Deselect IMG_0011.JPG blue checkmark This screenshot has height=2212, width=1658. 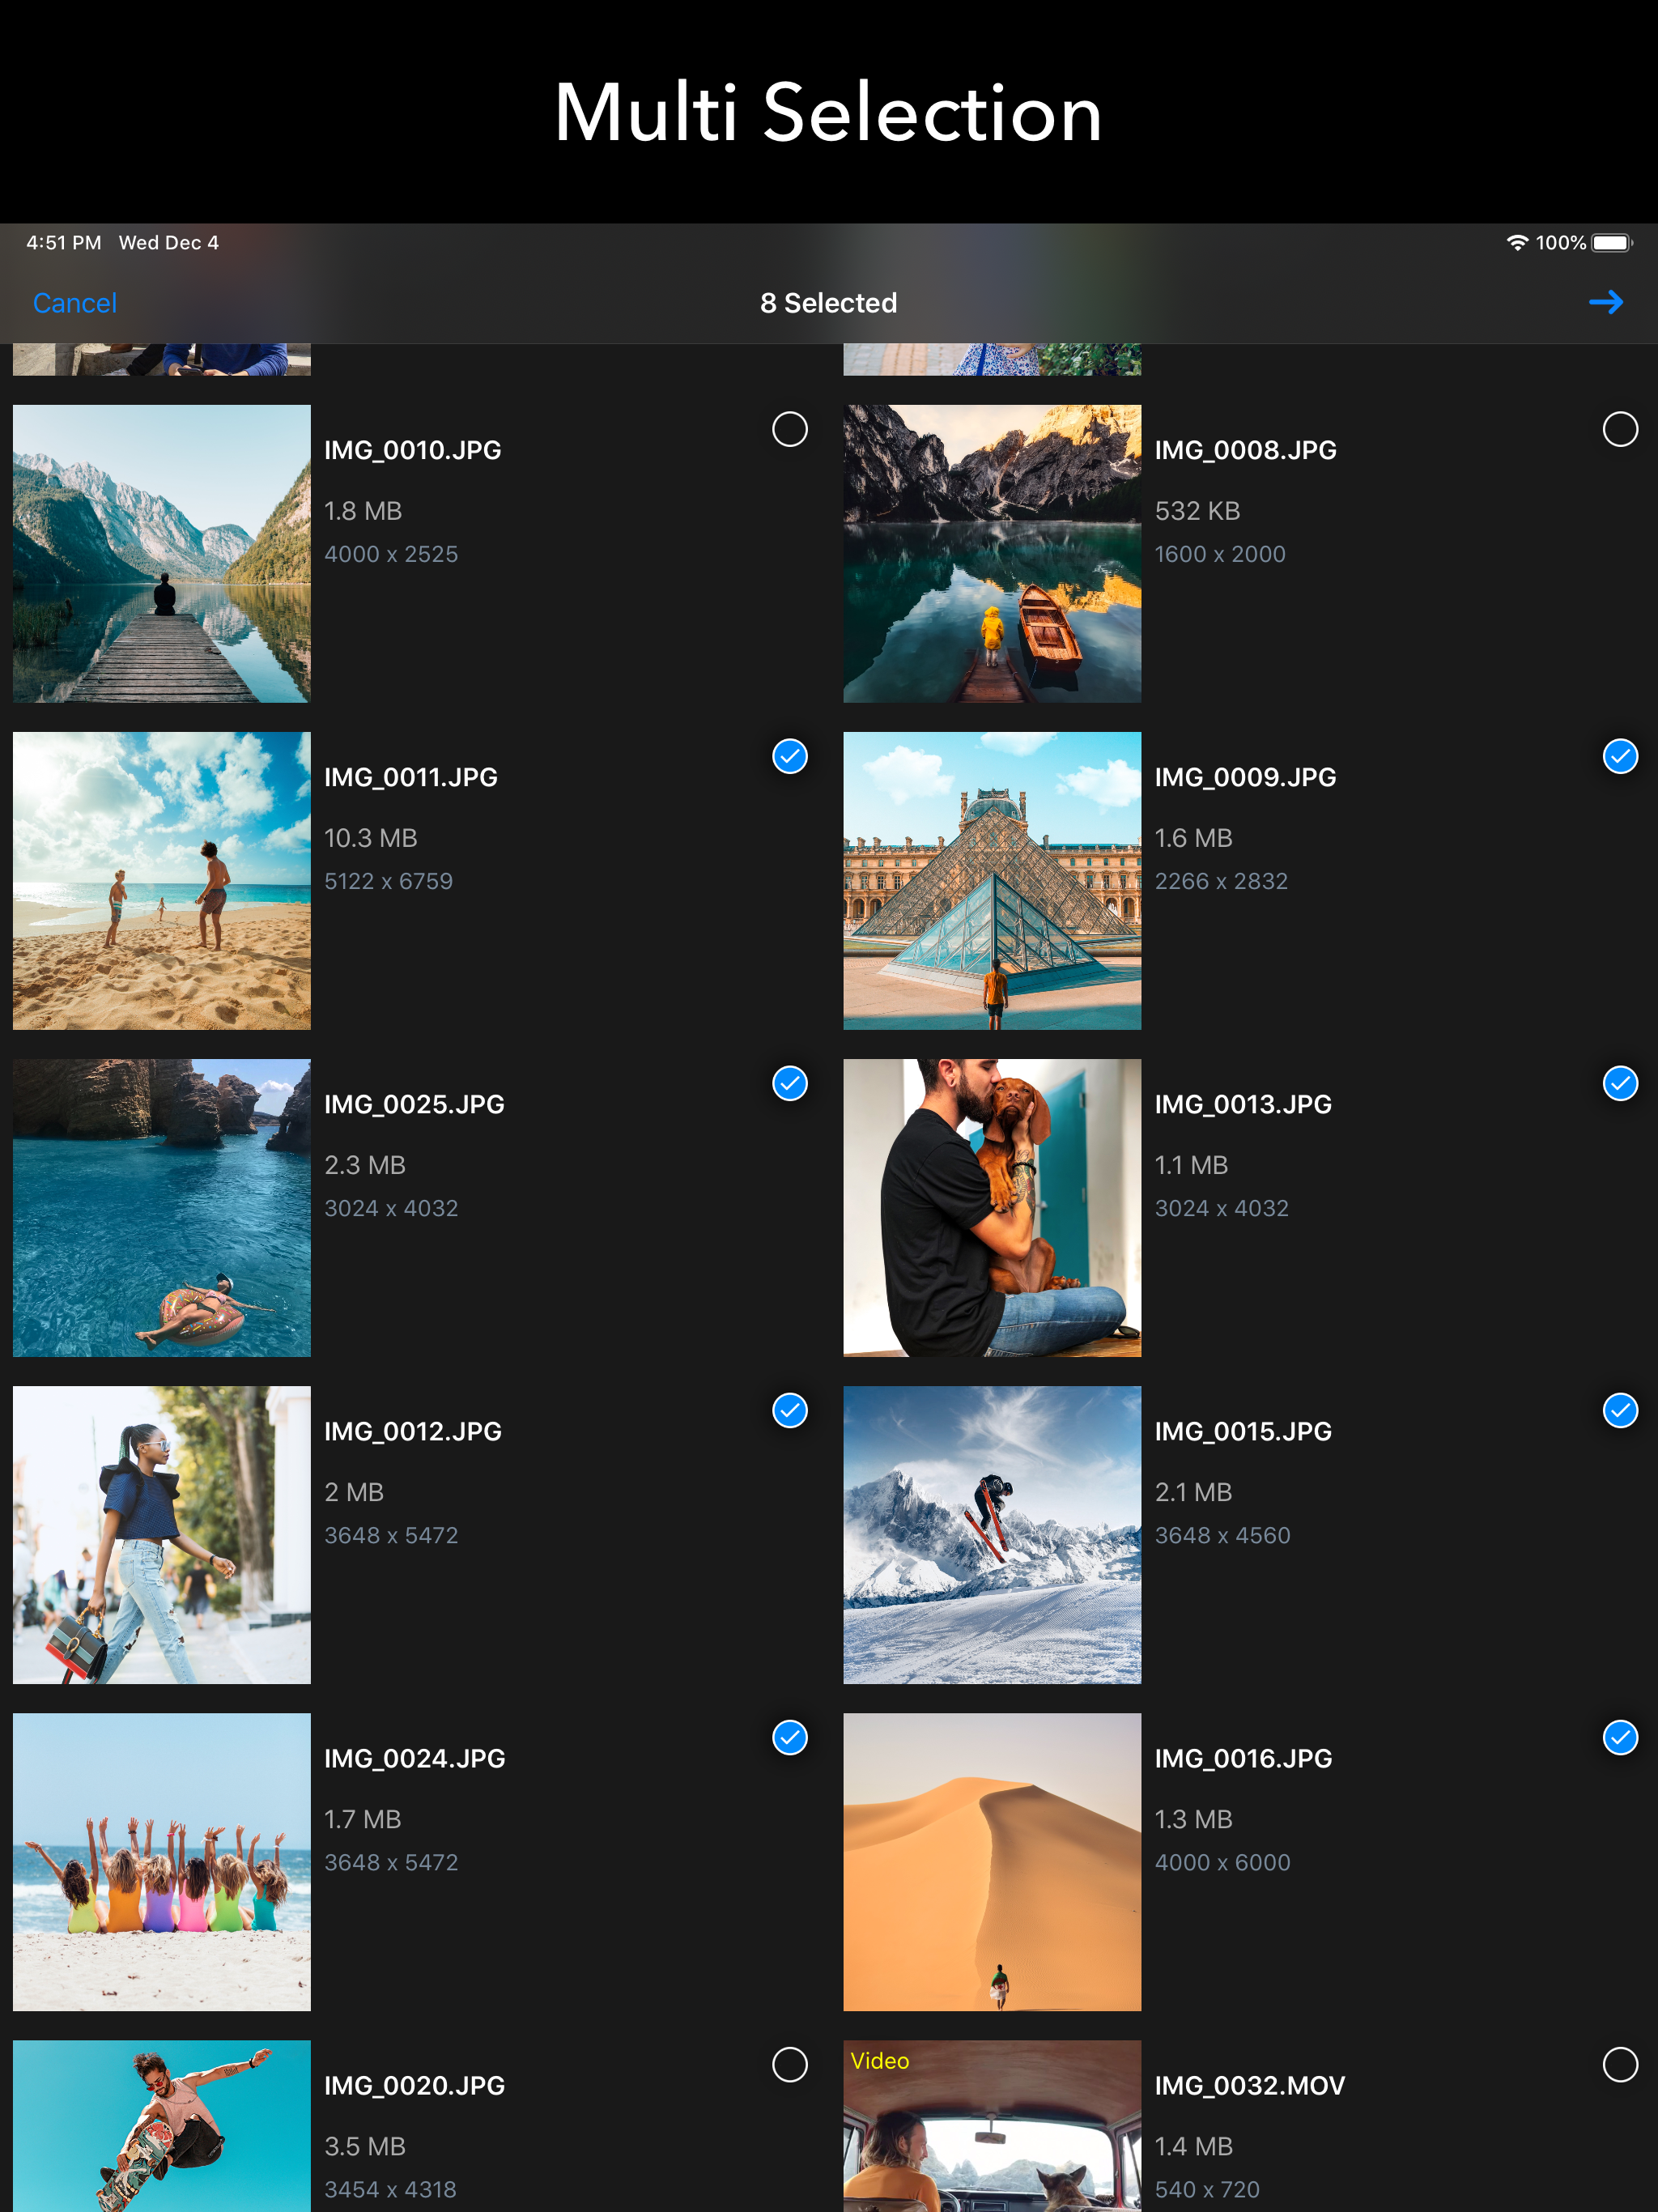tap(789, 756)
